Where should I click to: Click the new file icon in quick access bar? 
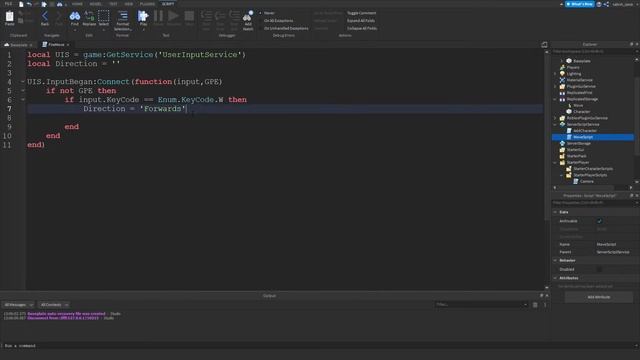pyautogui.click(x=21, y=4)
